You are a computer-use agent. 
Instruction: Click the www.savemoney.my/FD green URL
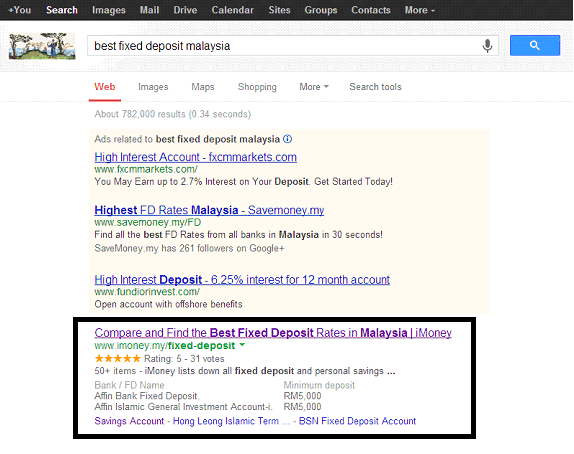[148, 222]
